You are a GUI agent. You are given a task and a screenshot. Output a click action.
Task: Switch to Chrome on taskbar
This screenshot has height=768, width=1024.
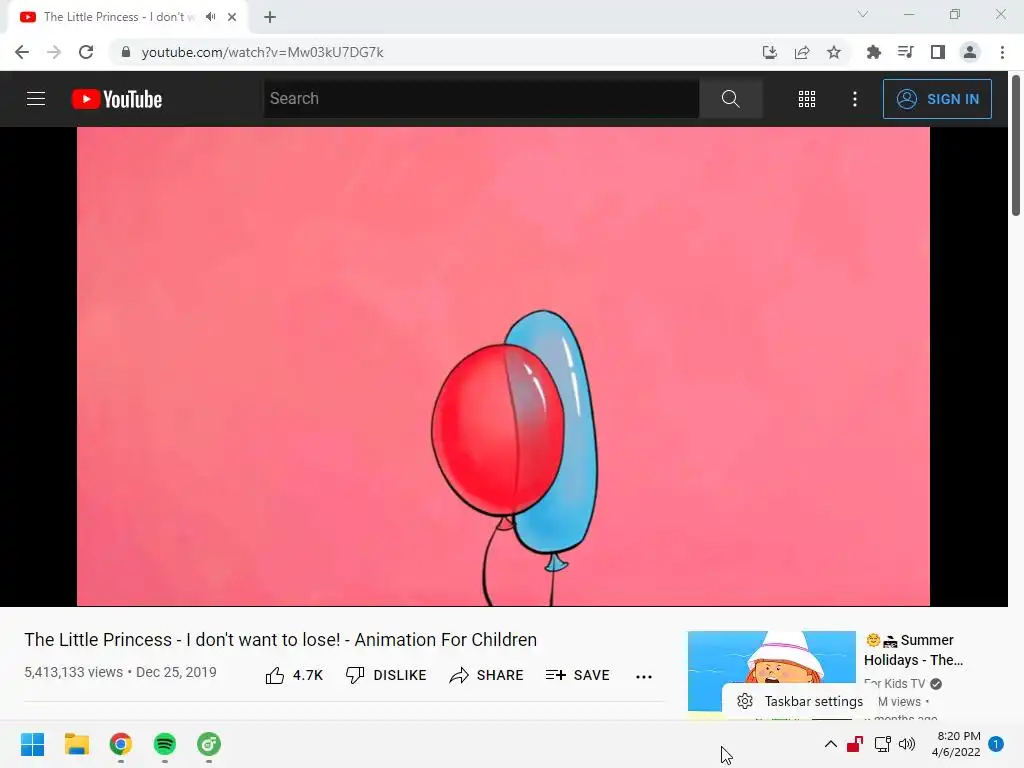(121, 744)
